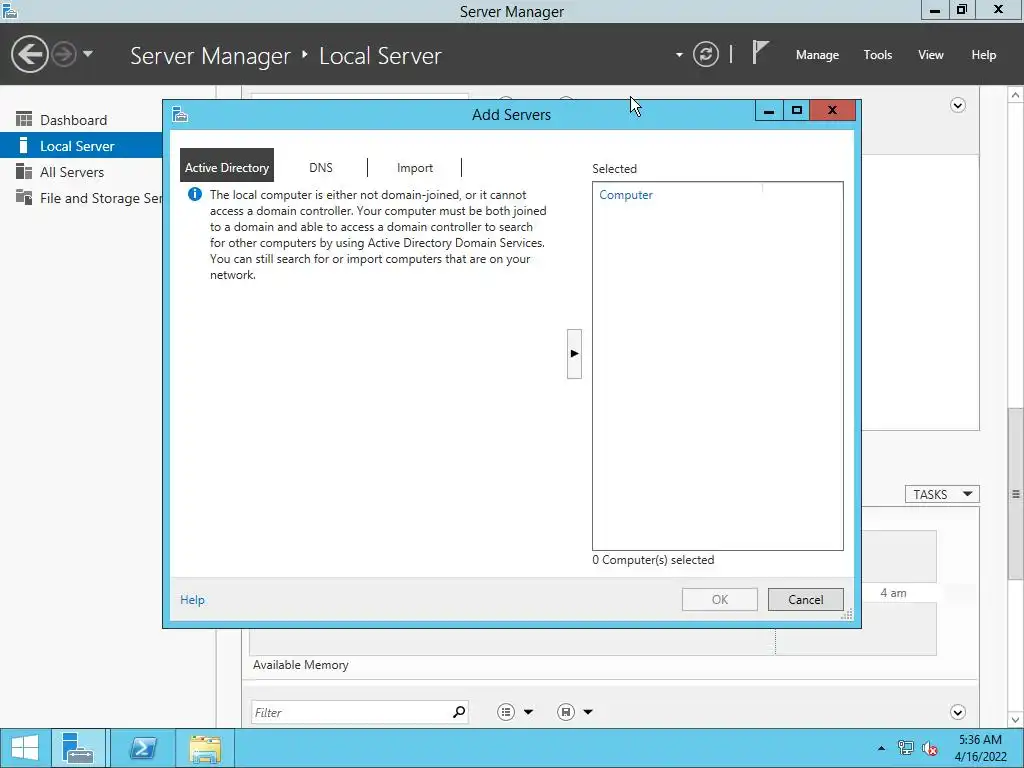The width and height of the screenshot is (1024, 768).
Task: Click the forward navigation arrow in header
Action: point(64,54)
